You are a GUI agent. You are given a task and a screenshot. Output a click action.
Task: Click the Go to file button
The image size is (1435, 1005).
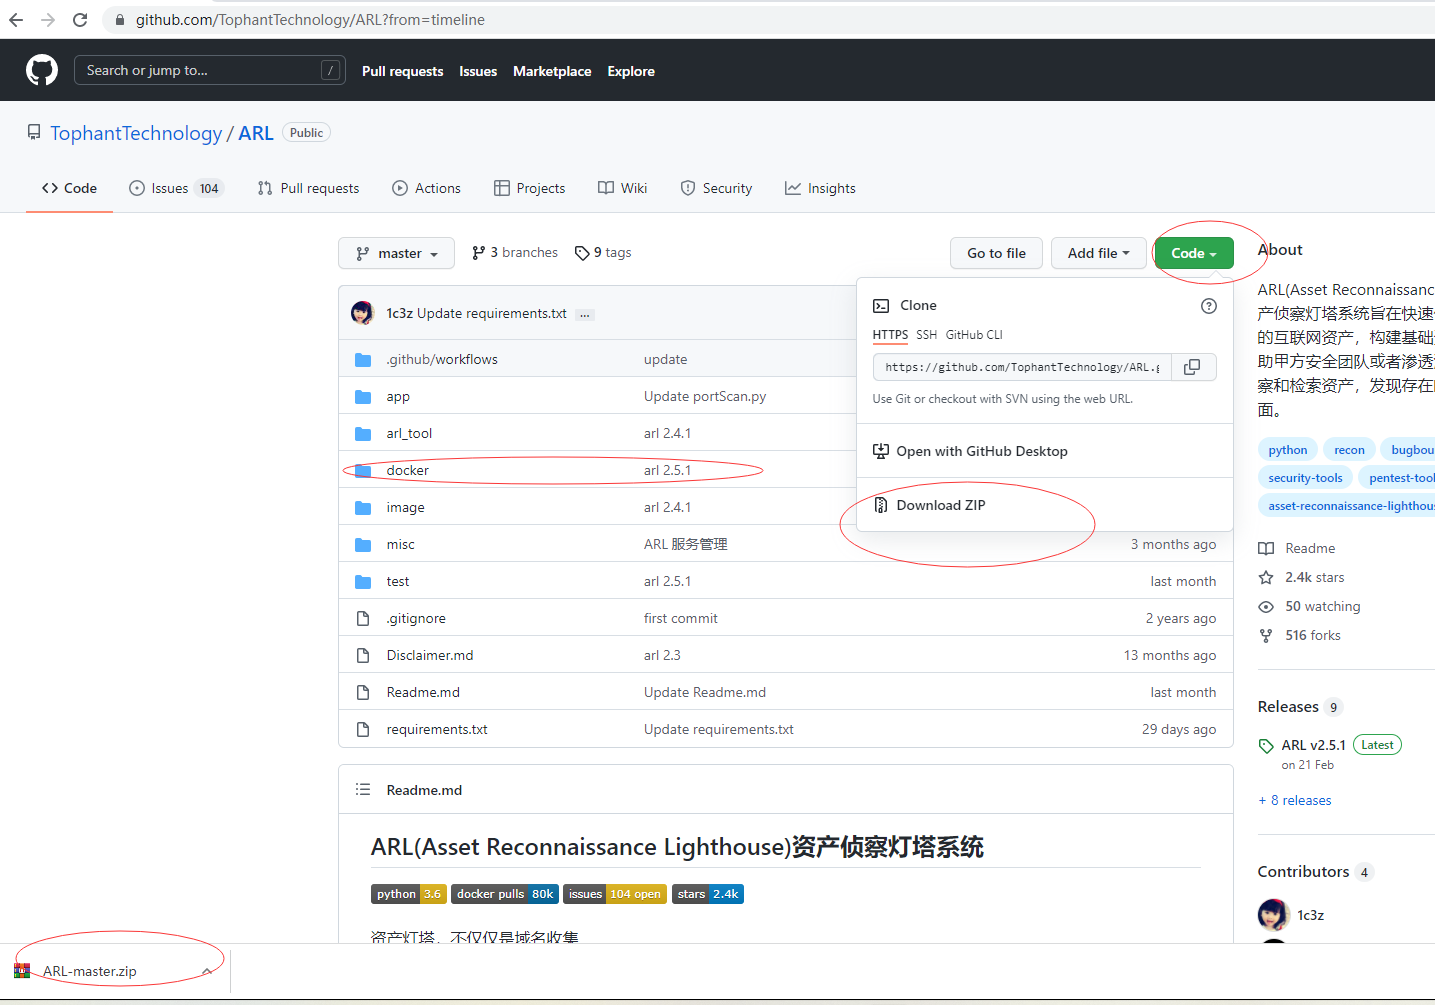(996, 253)
